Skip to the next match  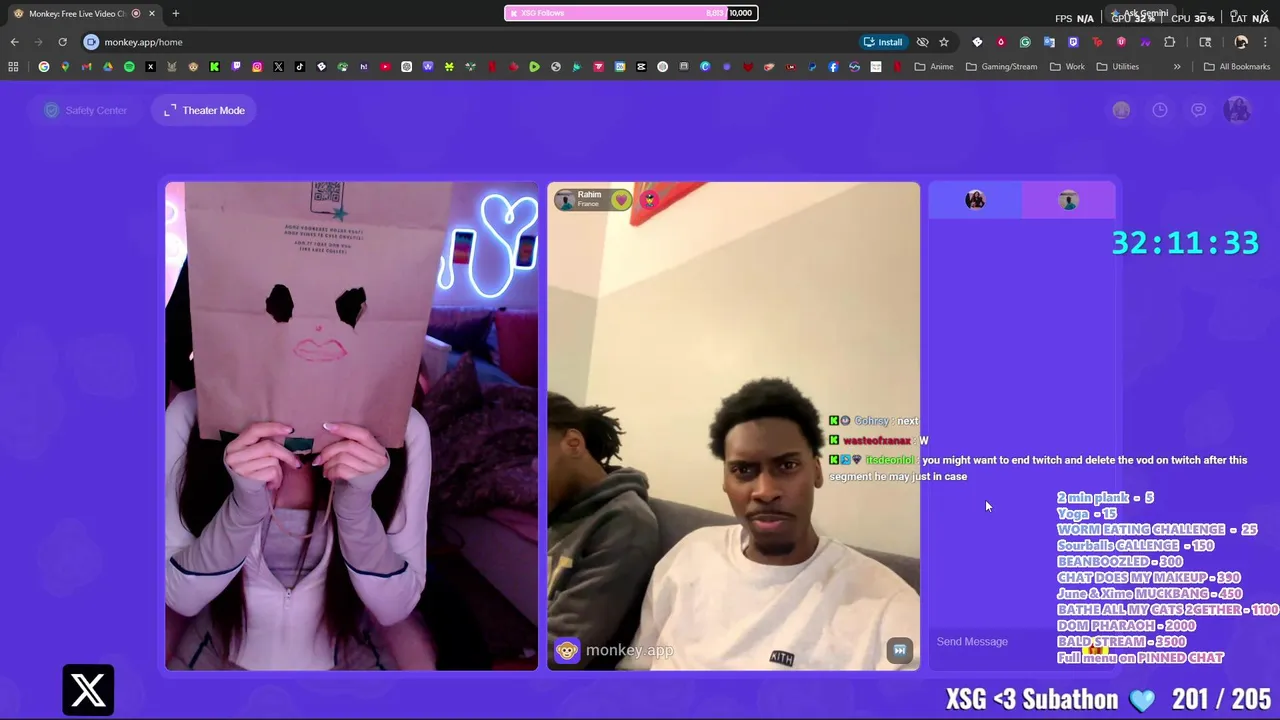tap(899, 651)
